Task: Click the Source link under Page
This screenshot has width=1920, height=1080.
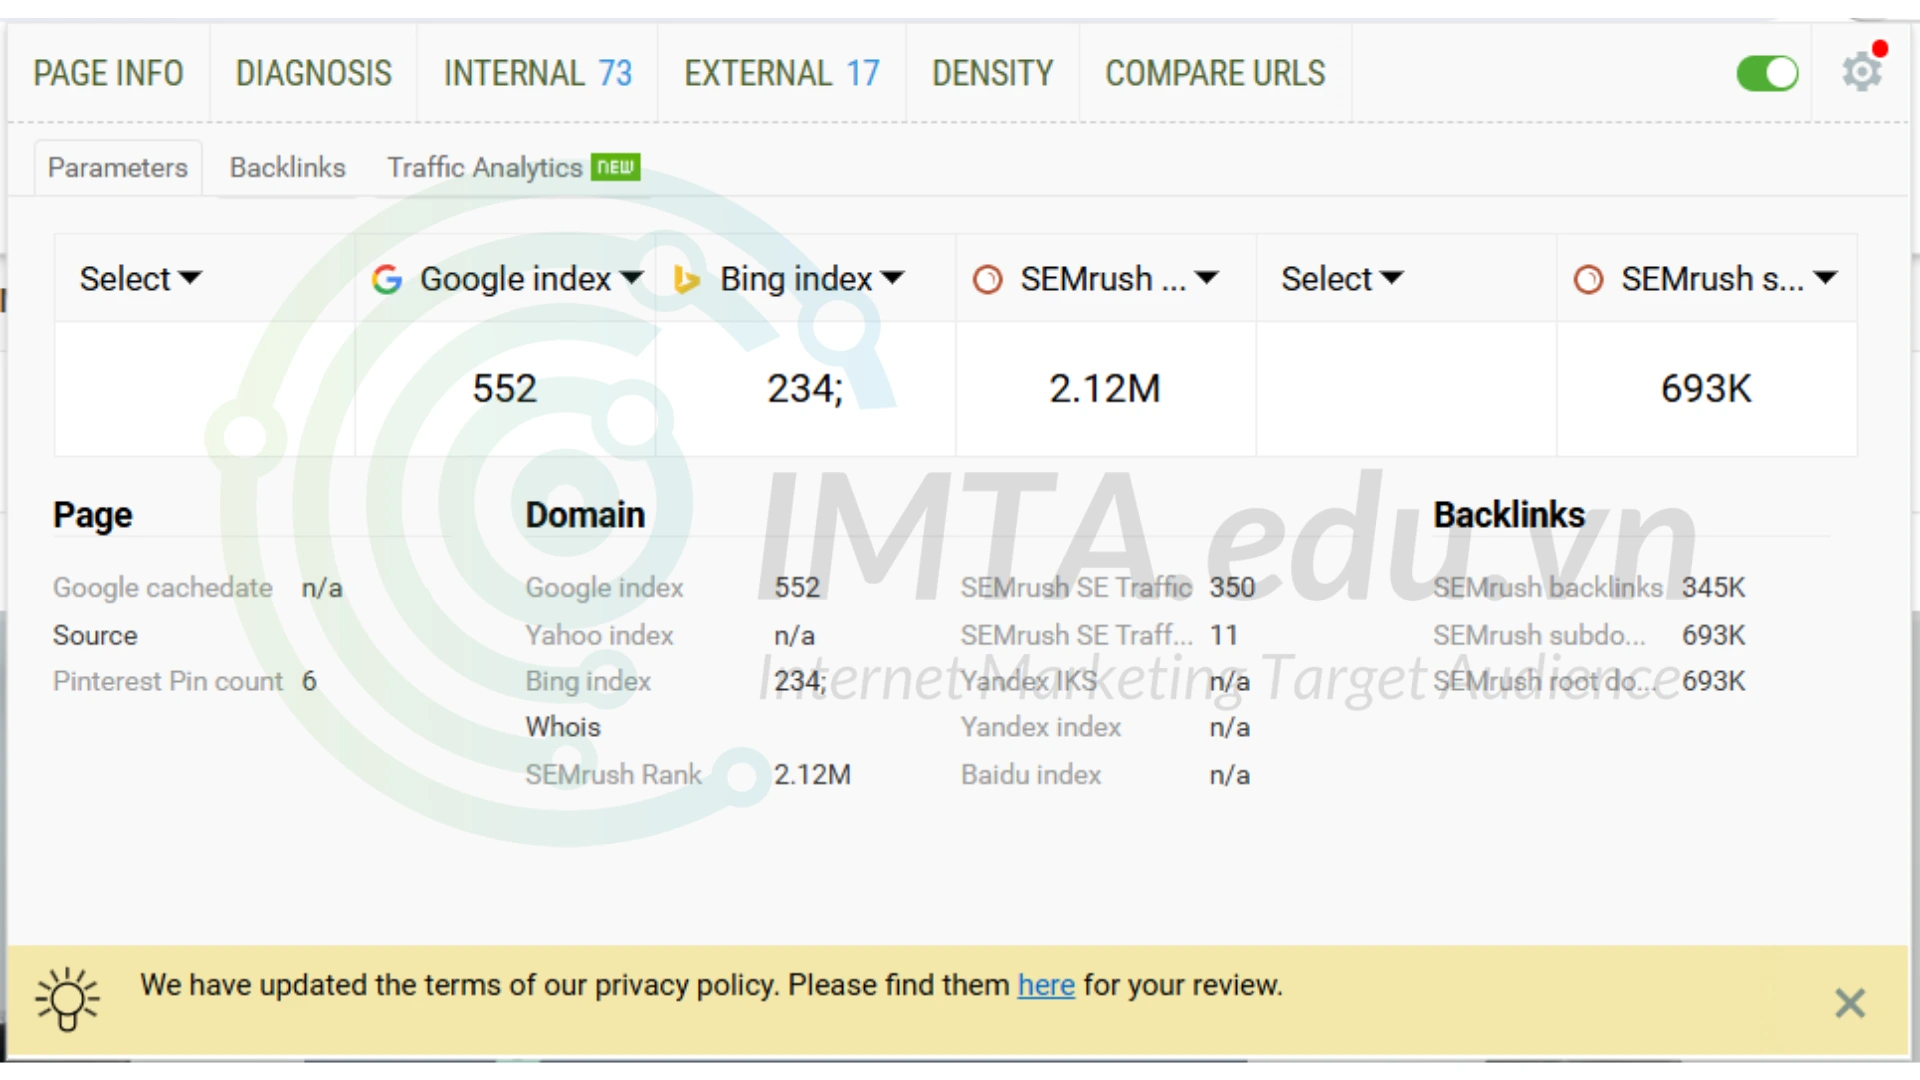Action: 95,635
